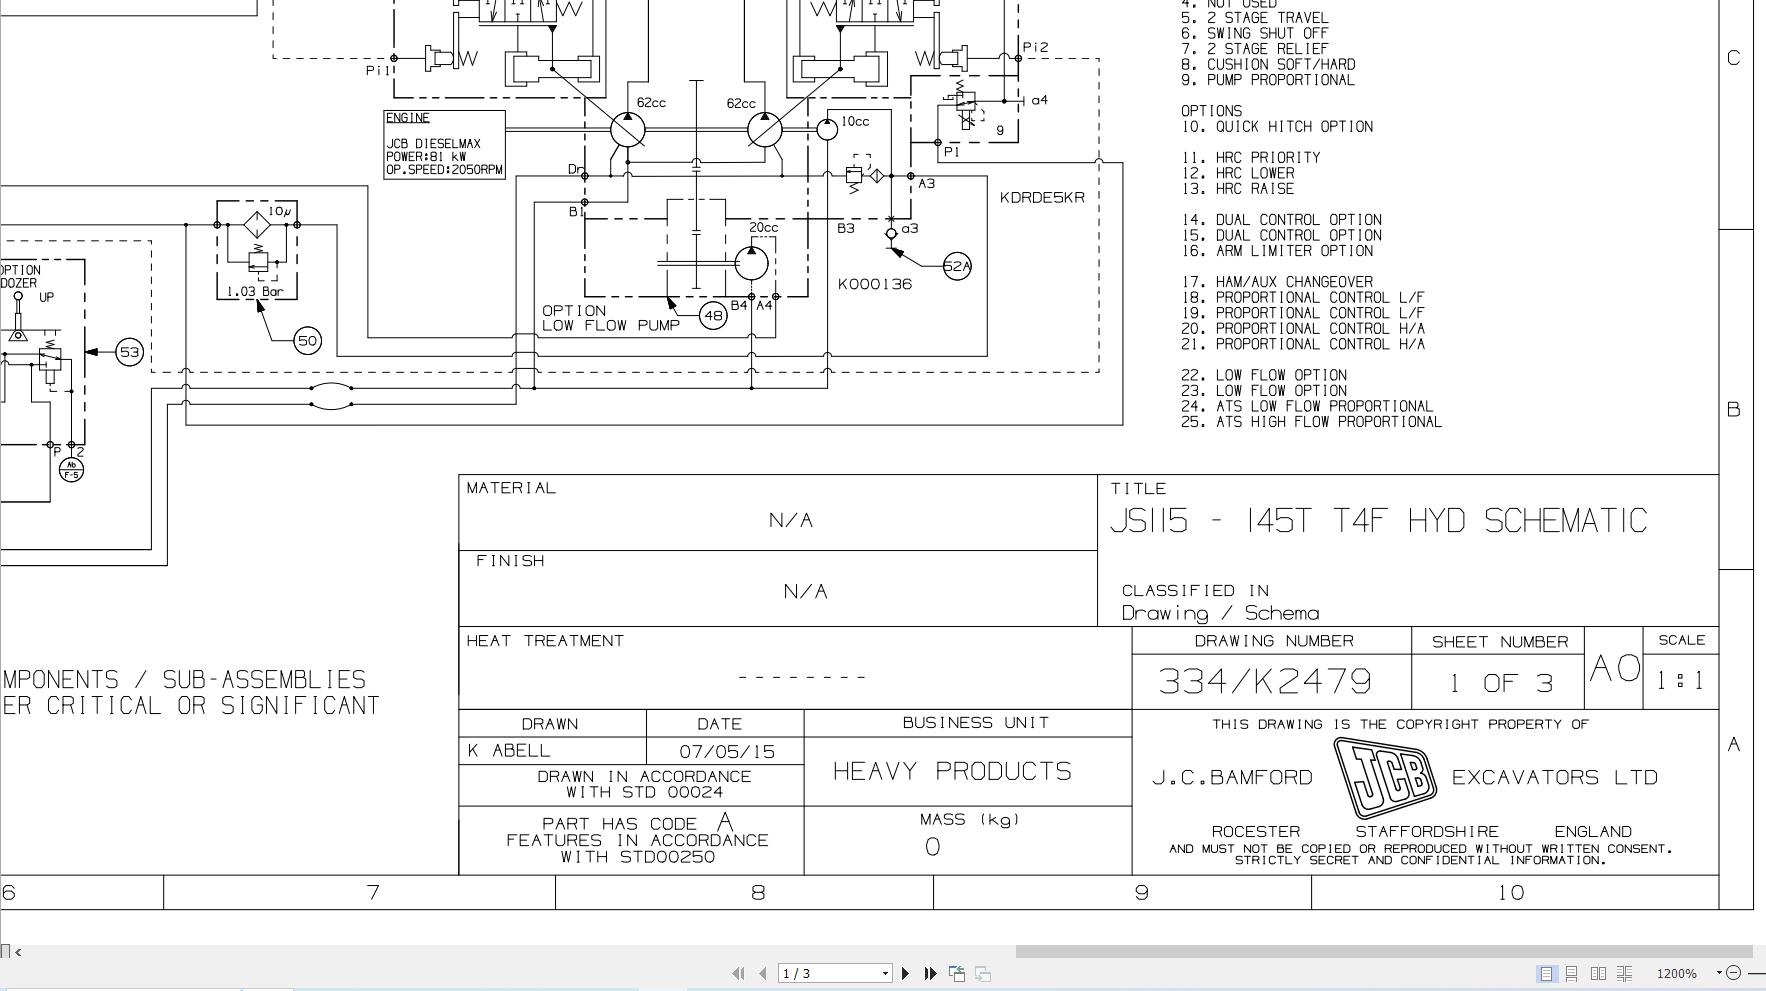
Task: Open the page number dropdown
Action: click(x=884, y=972)
